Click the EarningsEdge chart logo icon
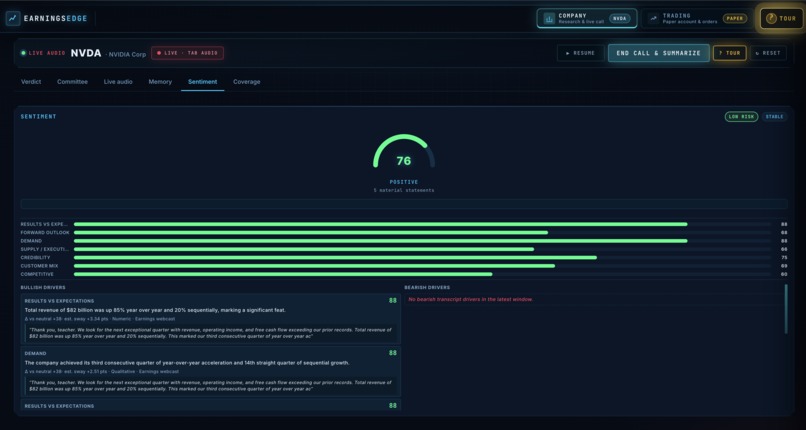This screenshot has height=430, width=806. pyautogui.click(x=13, y=18)
